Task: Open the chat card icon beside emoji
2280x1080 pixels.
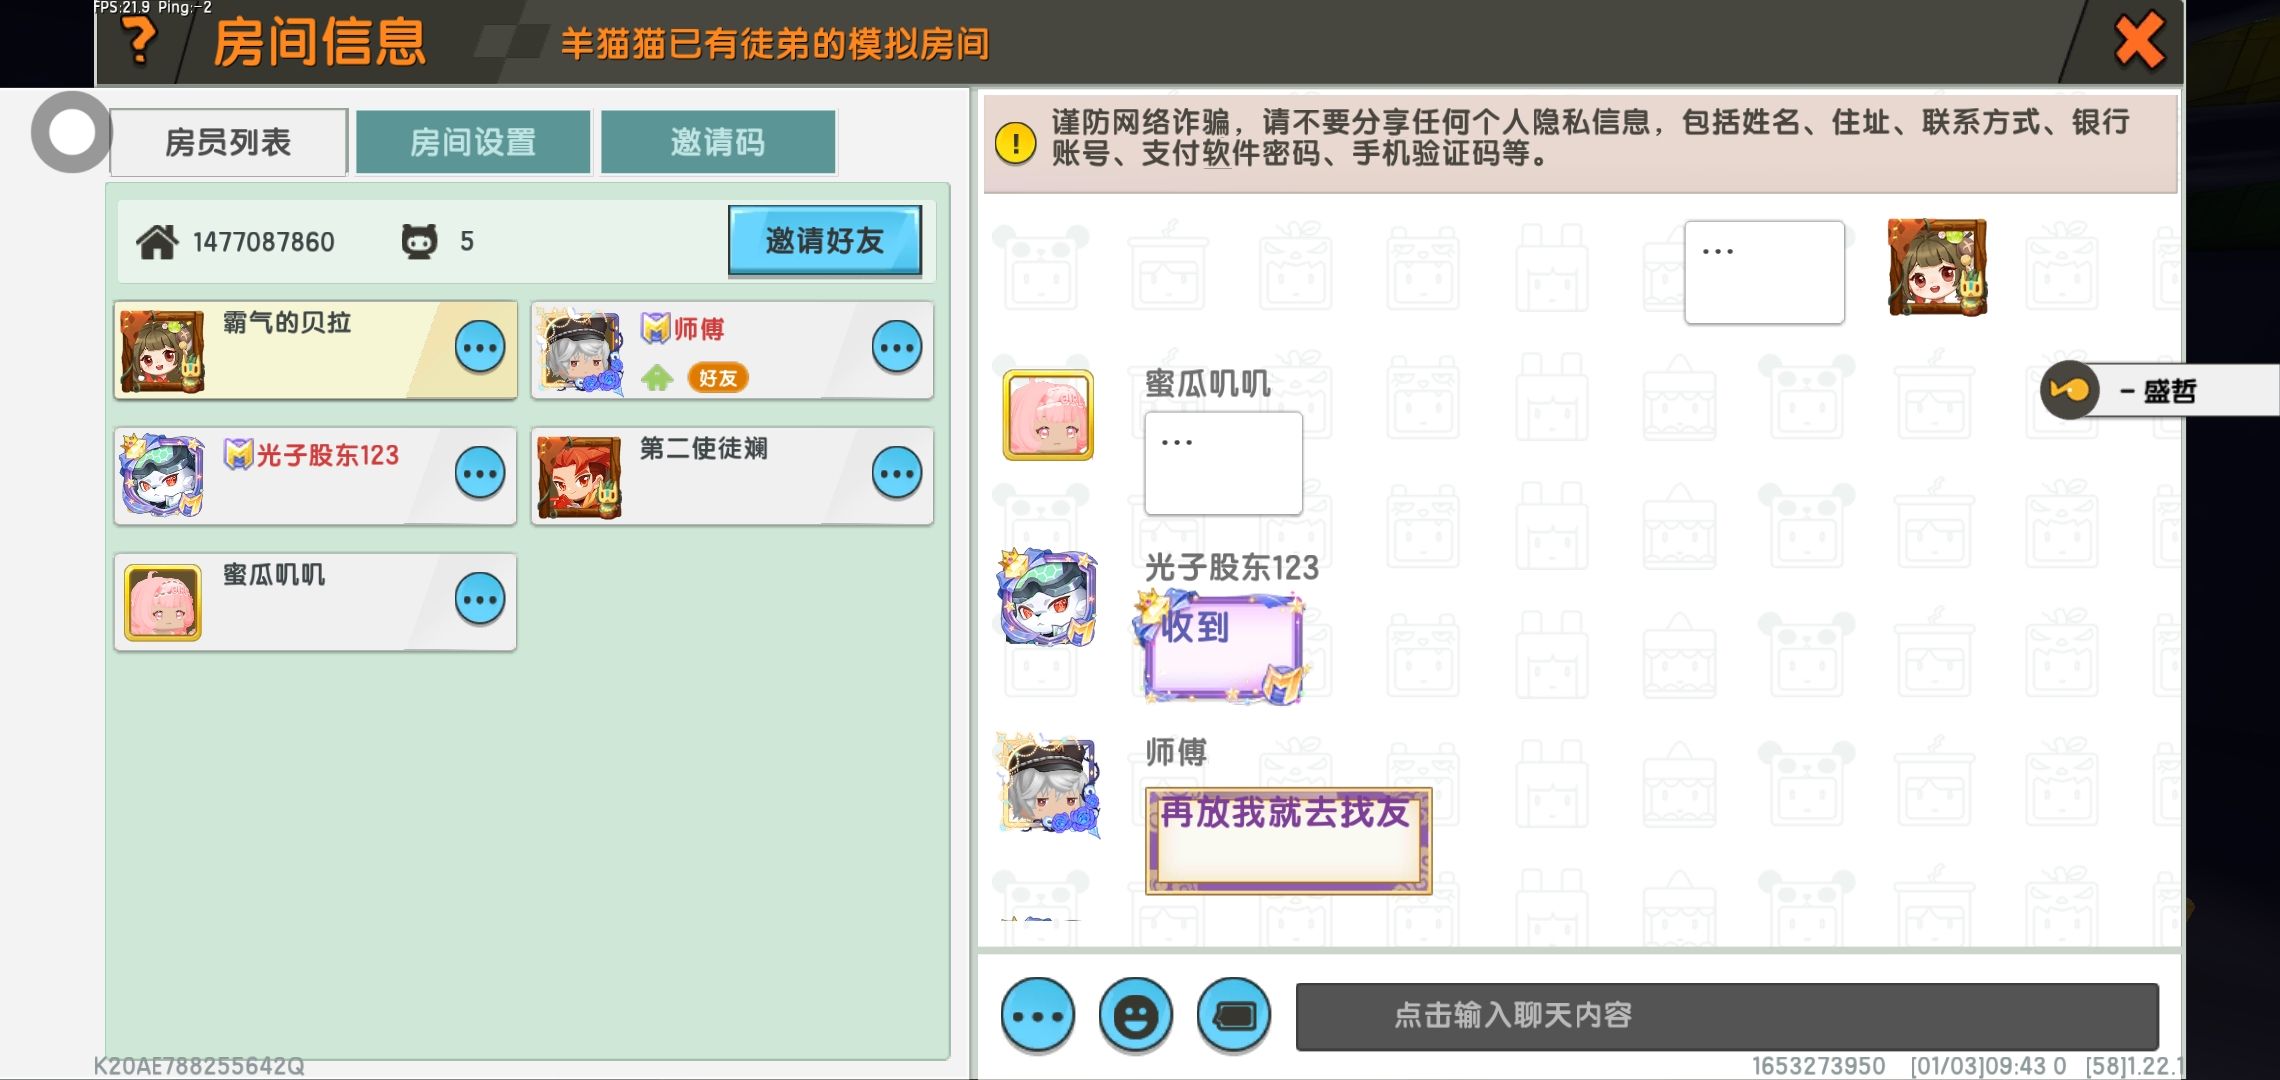Action: tap(1234, 1016)
